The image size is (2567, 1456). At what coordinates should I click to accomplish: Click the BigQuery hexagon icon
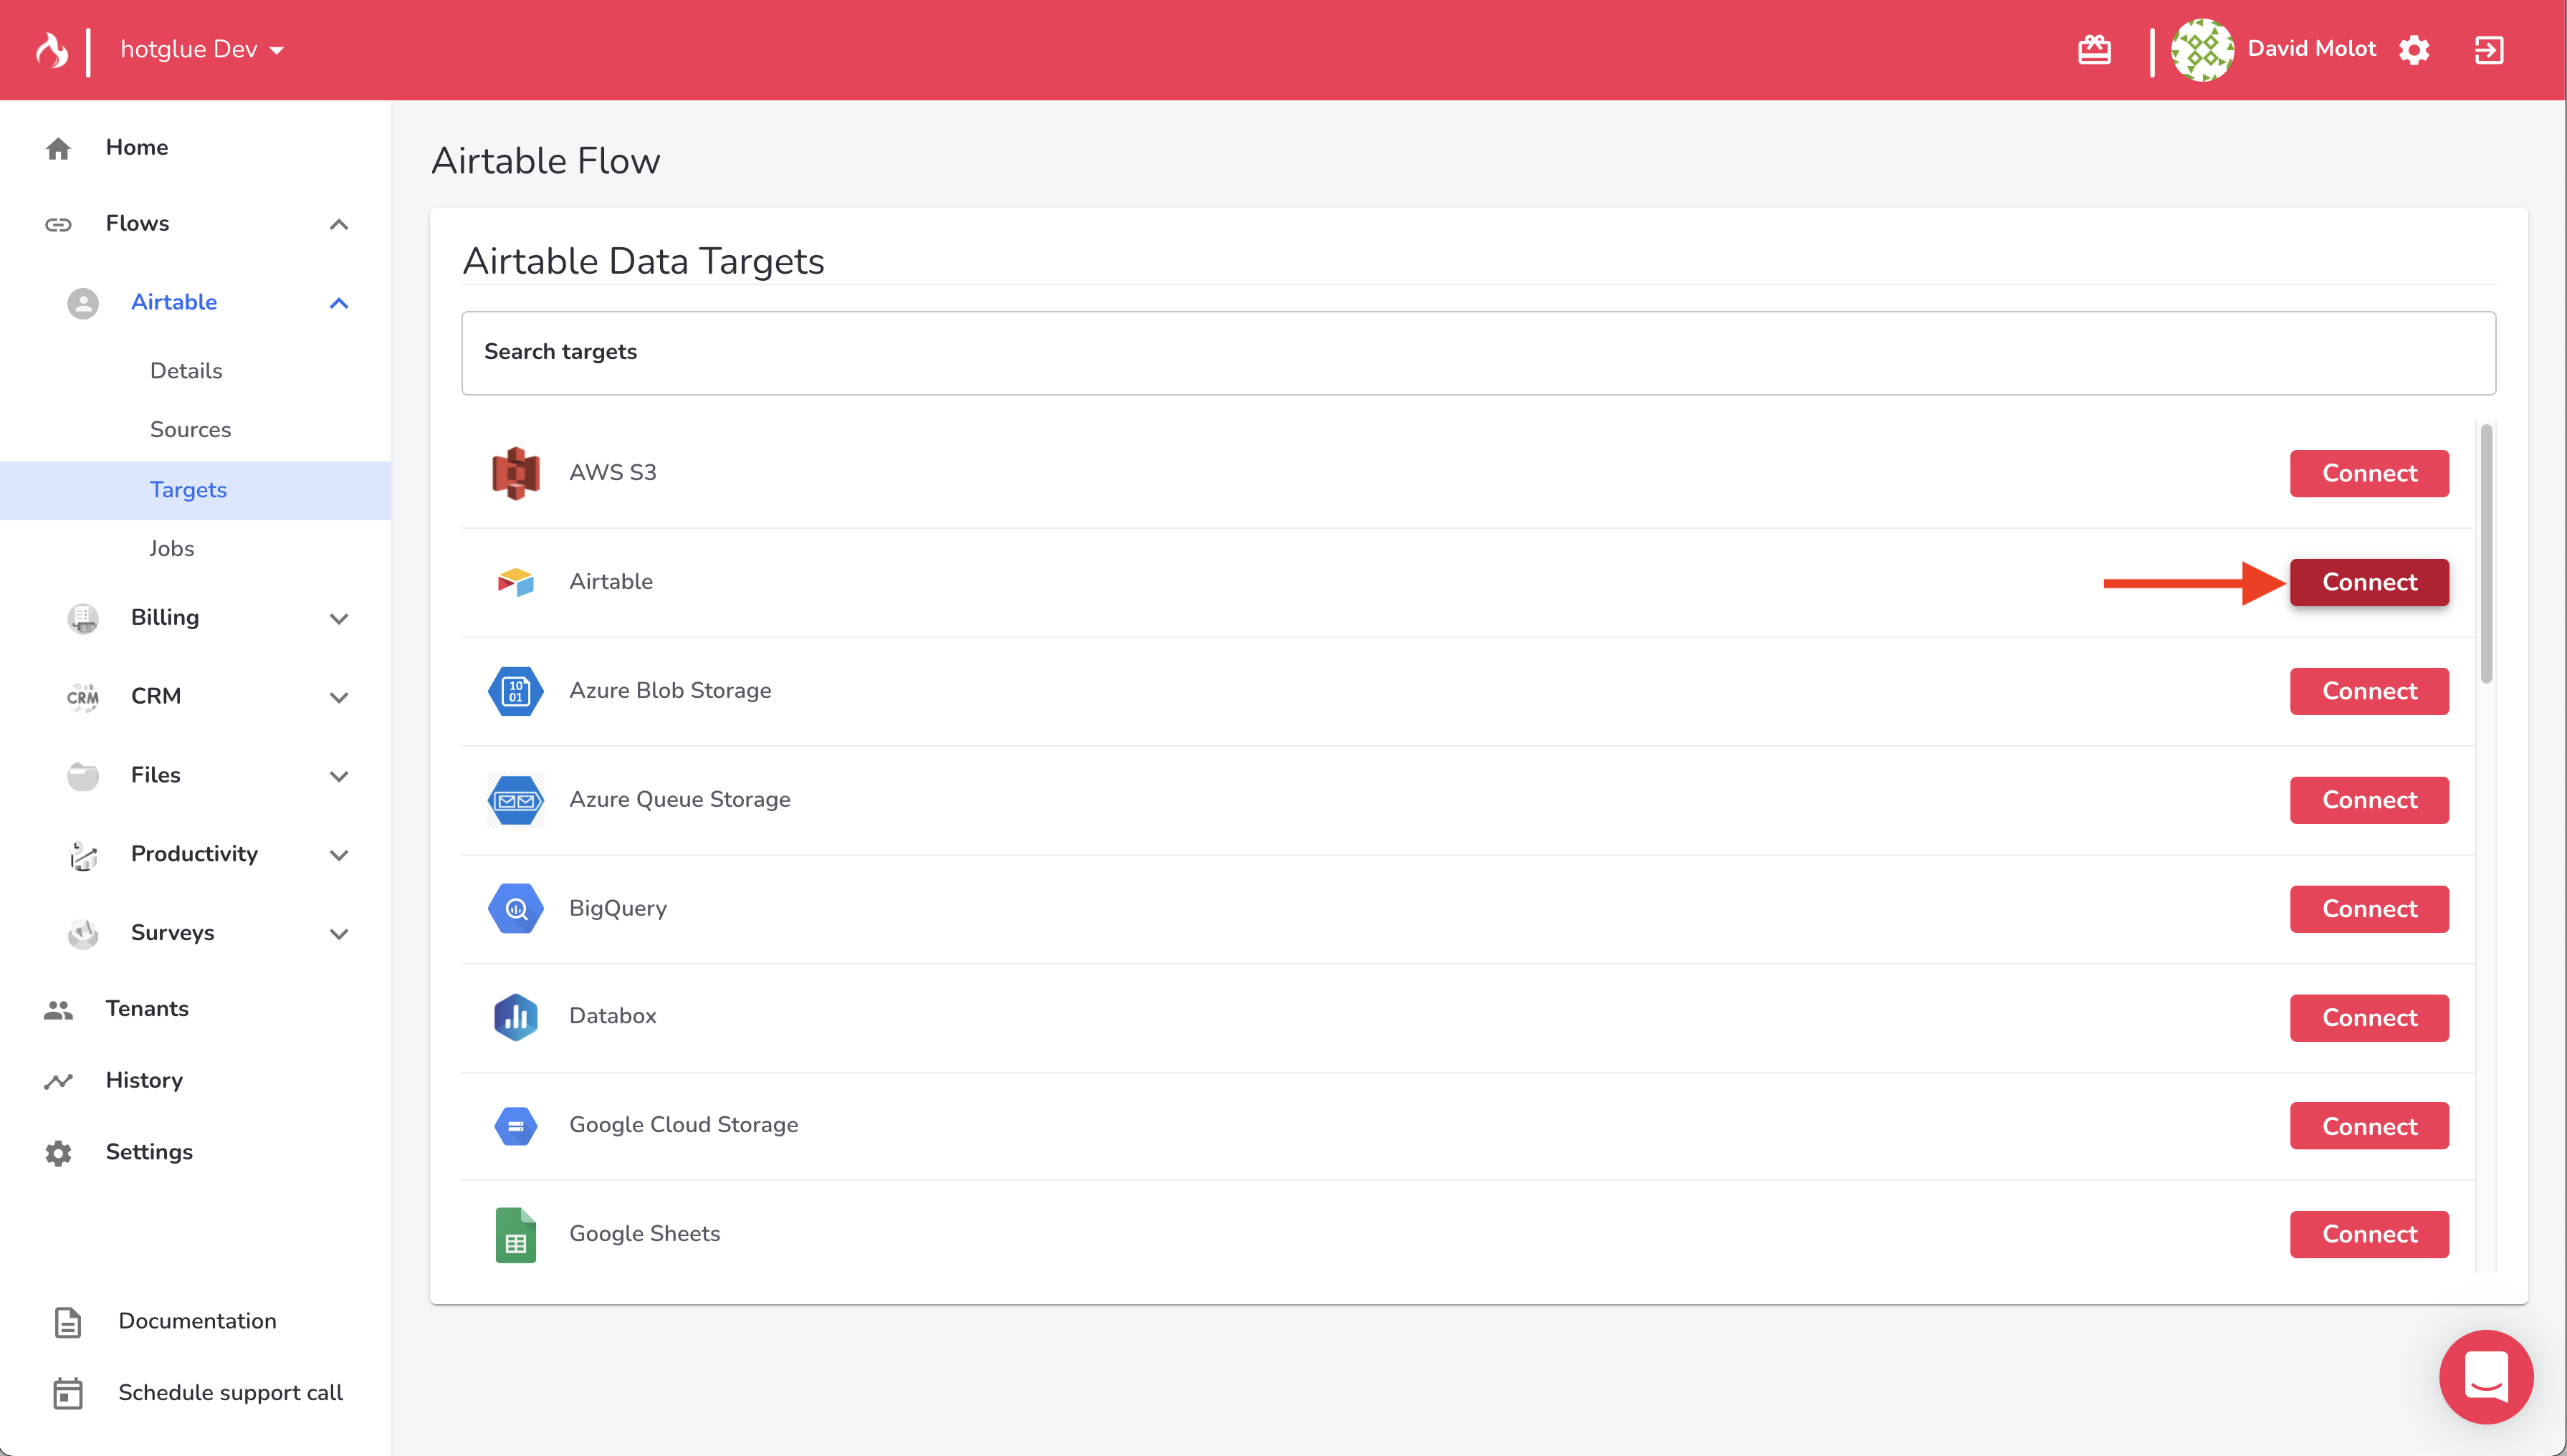pos(515,908)
